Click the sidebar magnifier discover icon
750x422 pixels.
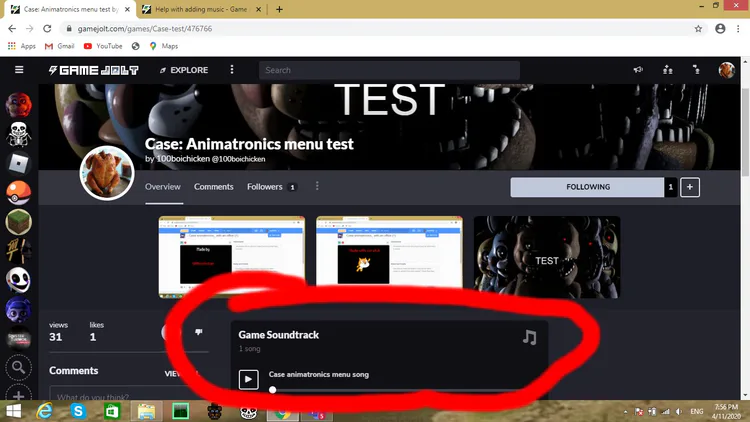click(x=19, y=367)
